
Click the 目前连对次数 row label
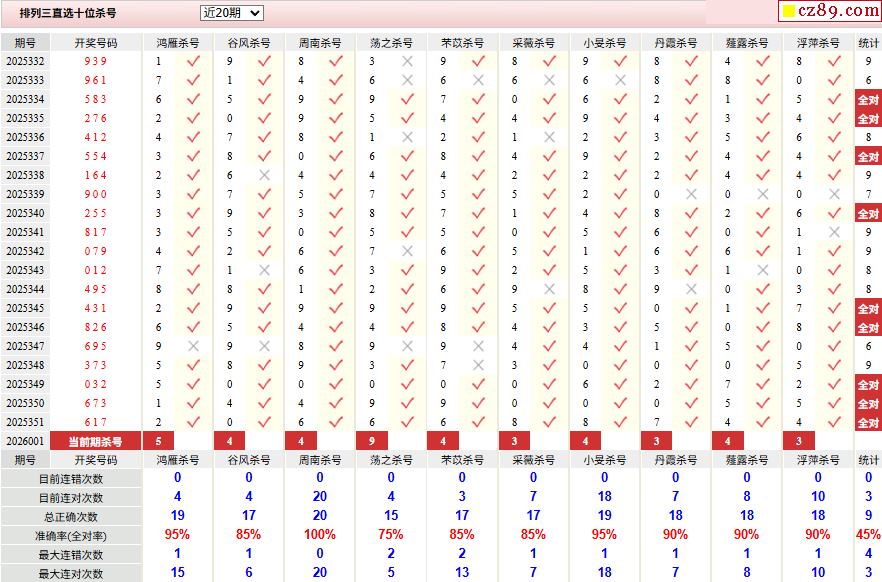tap(71, 498)
